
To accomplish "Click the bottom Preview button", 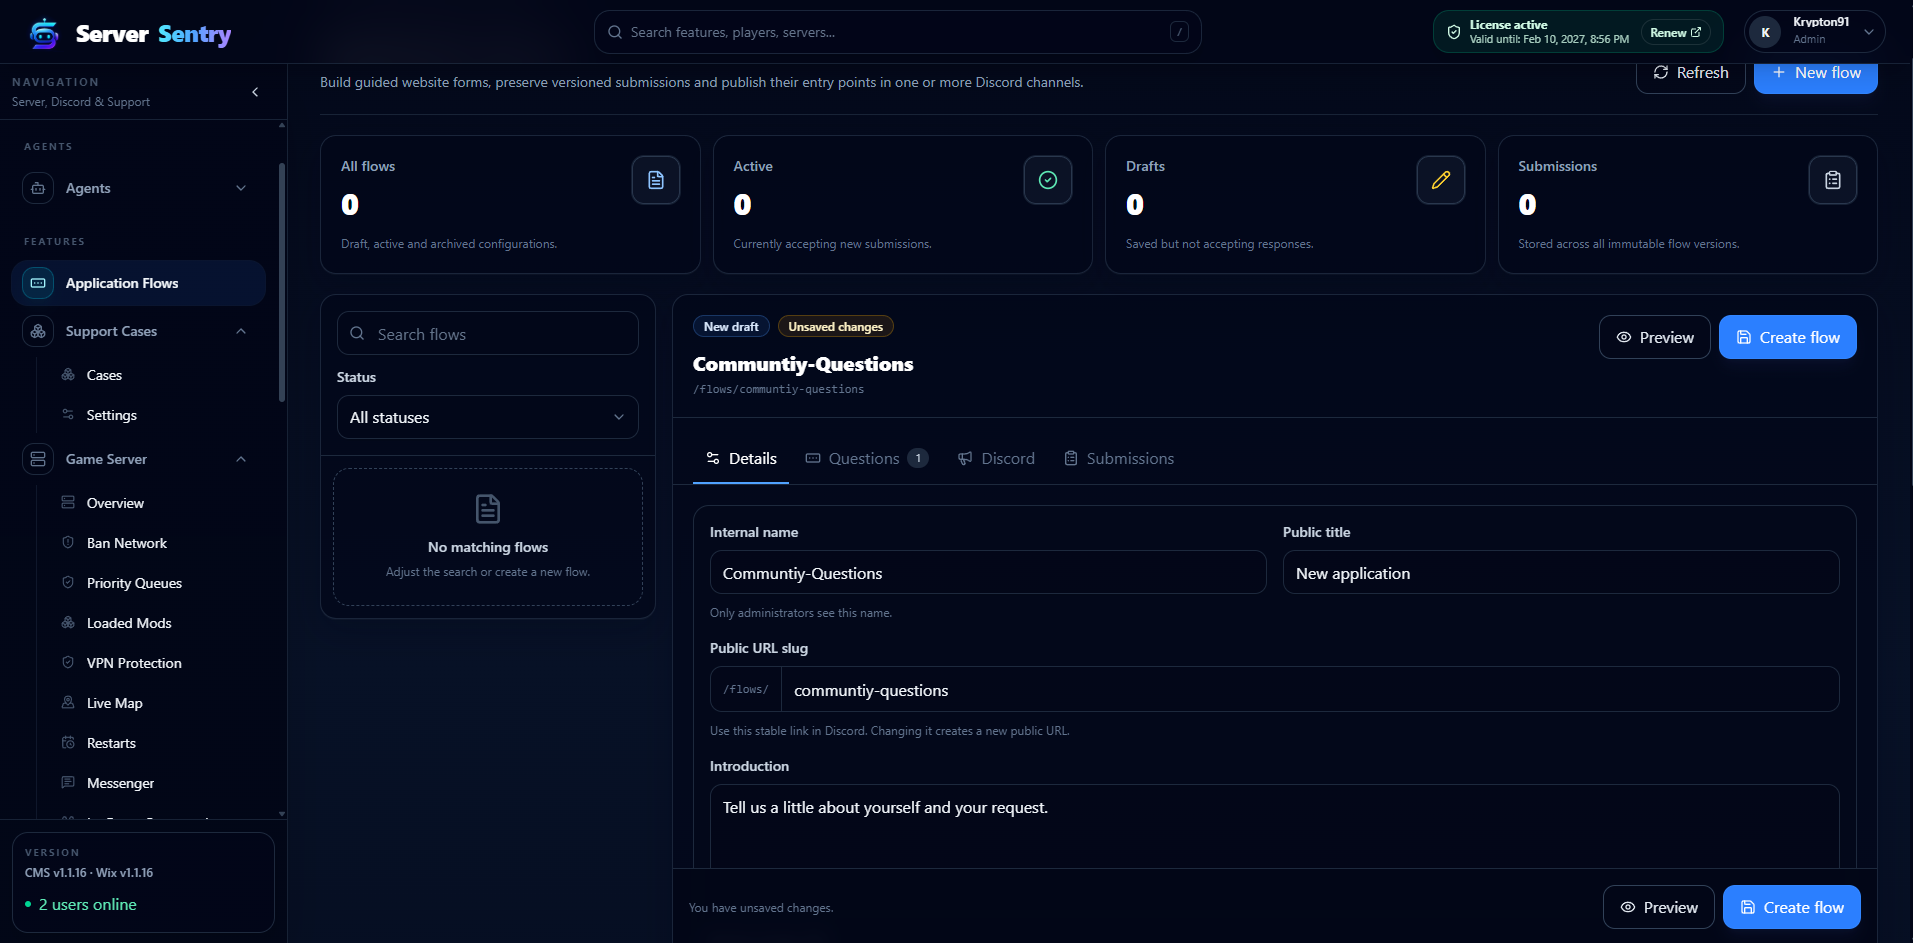I will pos(1659,907).
